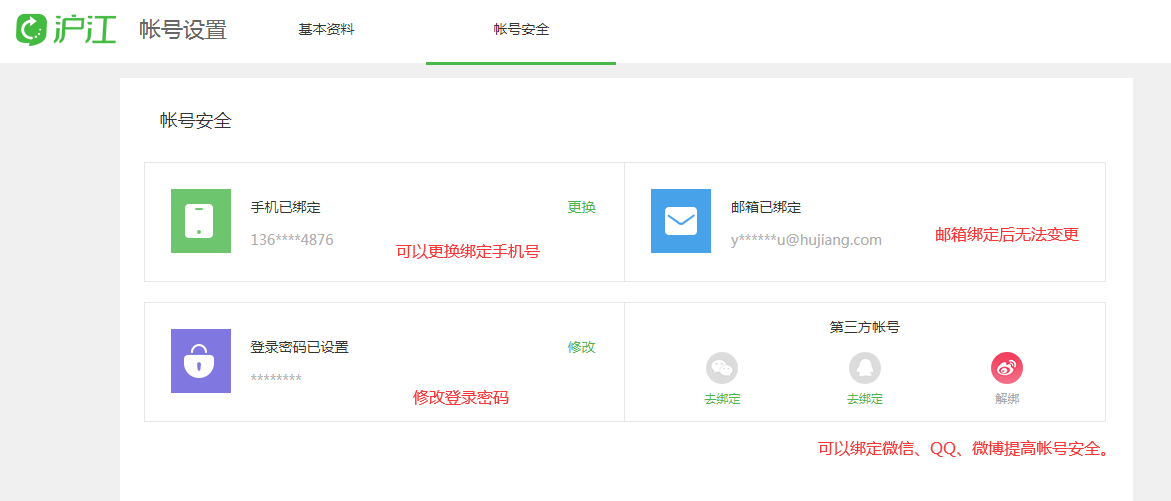This screenshot has height=501, width=1171.
Task: Click the masked hujiang.com email address
Action: point(806,240)
